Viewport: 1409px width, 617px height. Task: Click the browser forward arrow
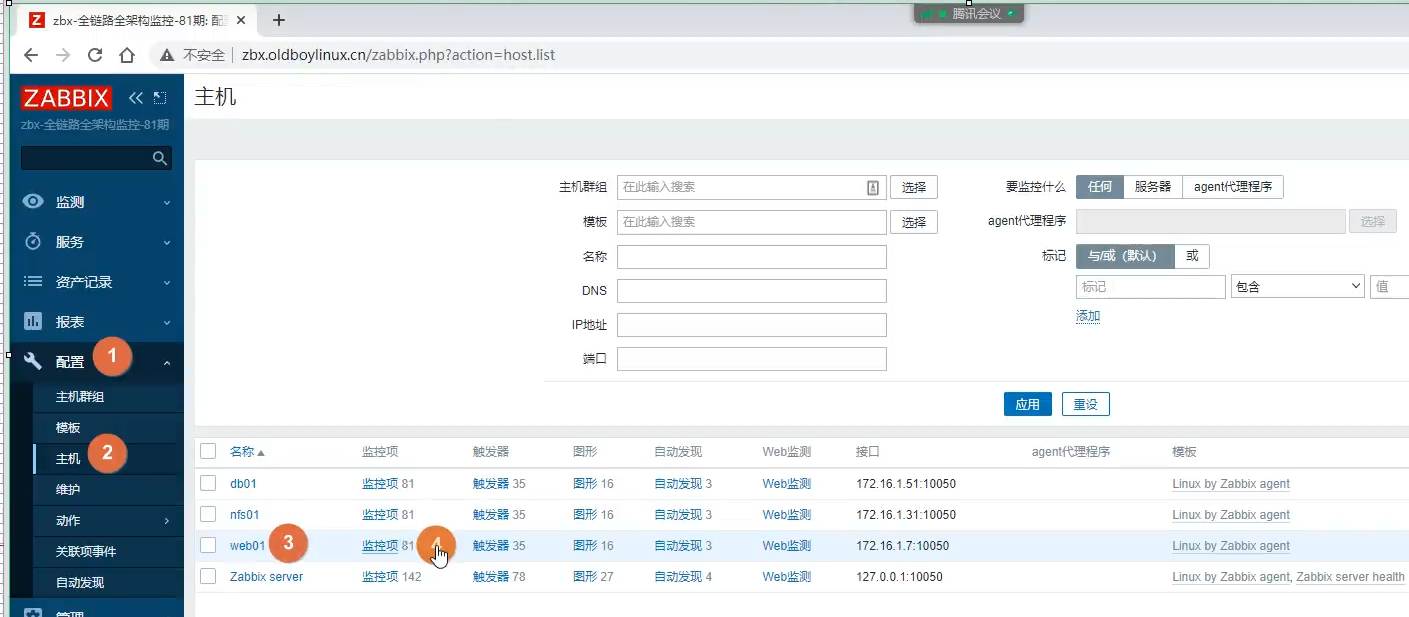[x=63, y=55]
